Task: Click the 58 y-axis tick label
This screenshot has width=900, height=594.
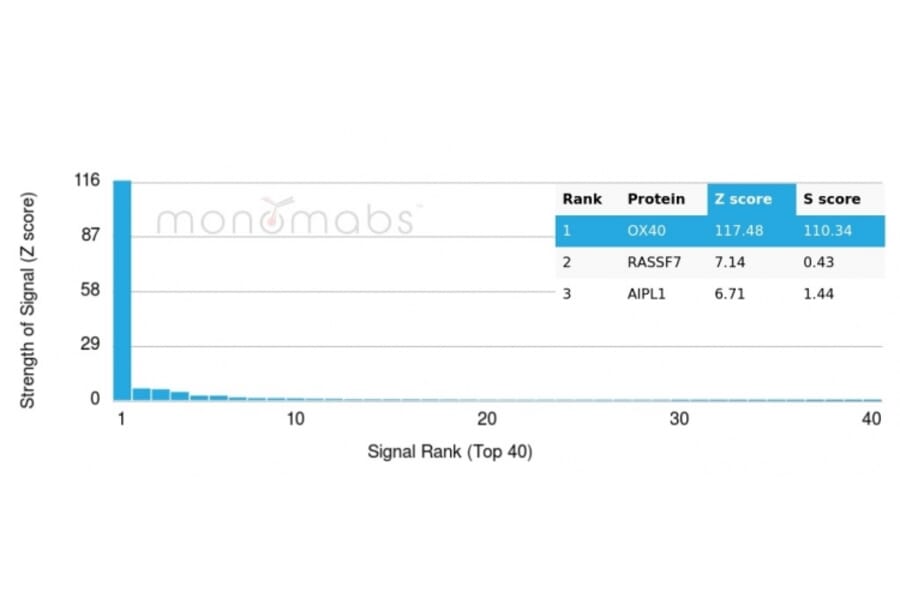Action: click(x=90, y=290)
